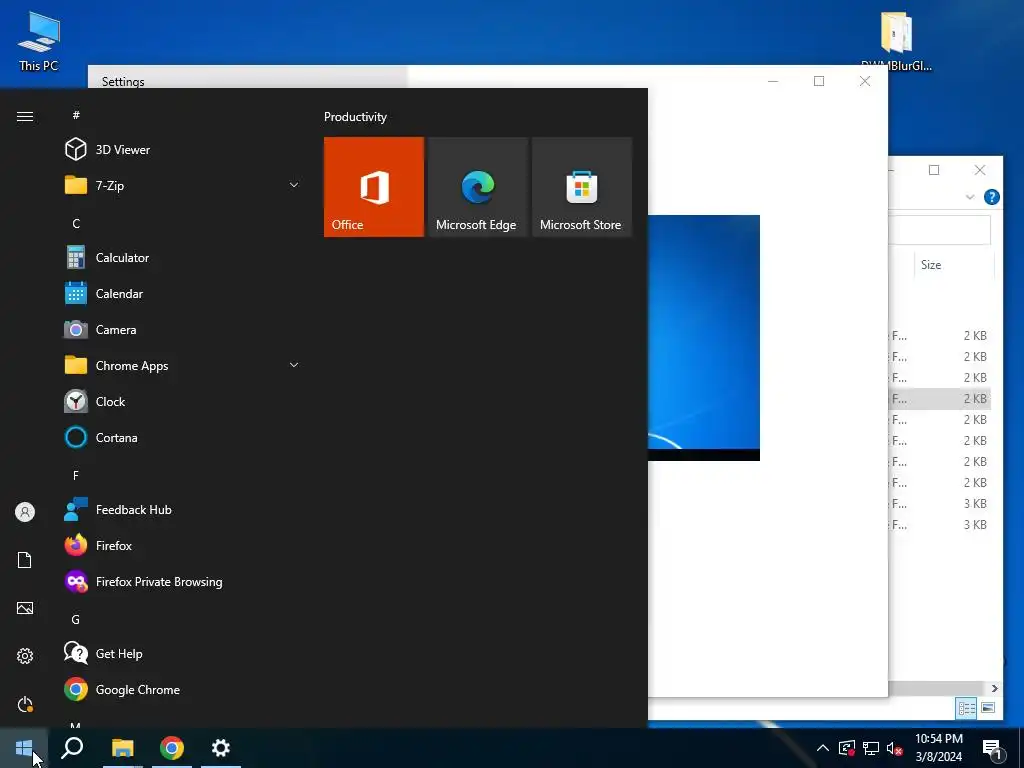This screenshot has height=768, width=1024.
Task: Click the Office tile
Action: point(374,187)
